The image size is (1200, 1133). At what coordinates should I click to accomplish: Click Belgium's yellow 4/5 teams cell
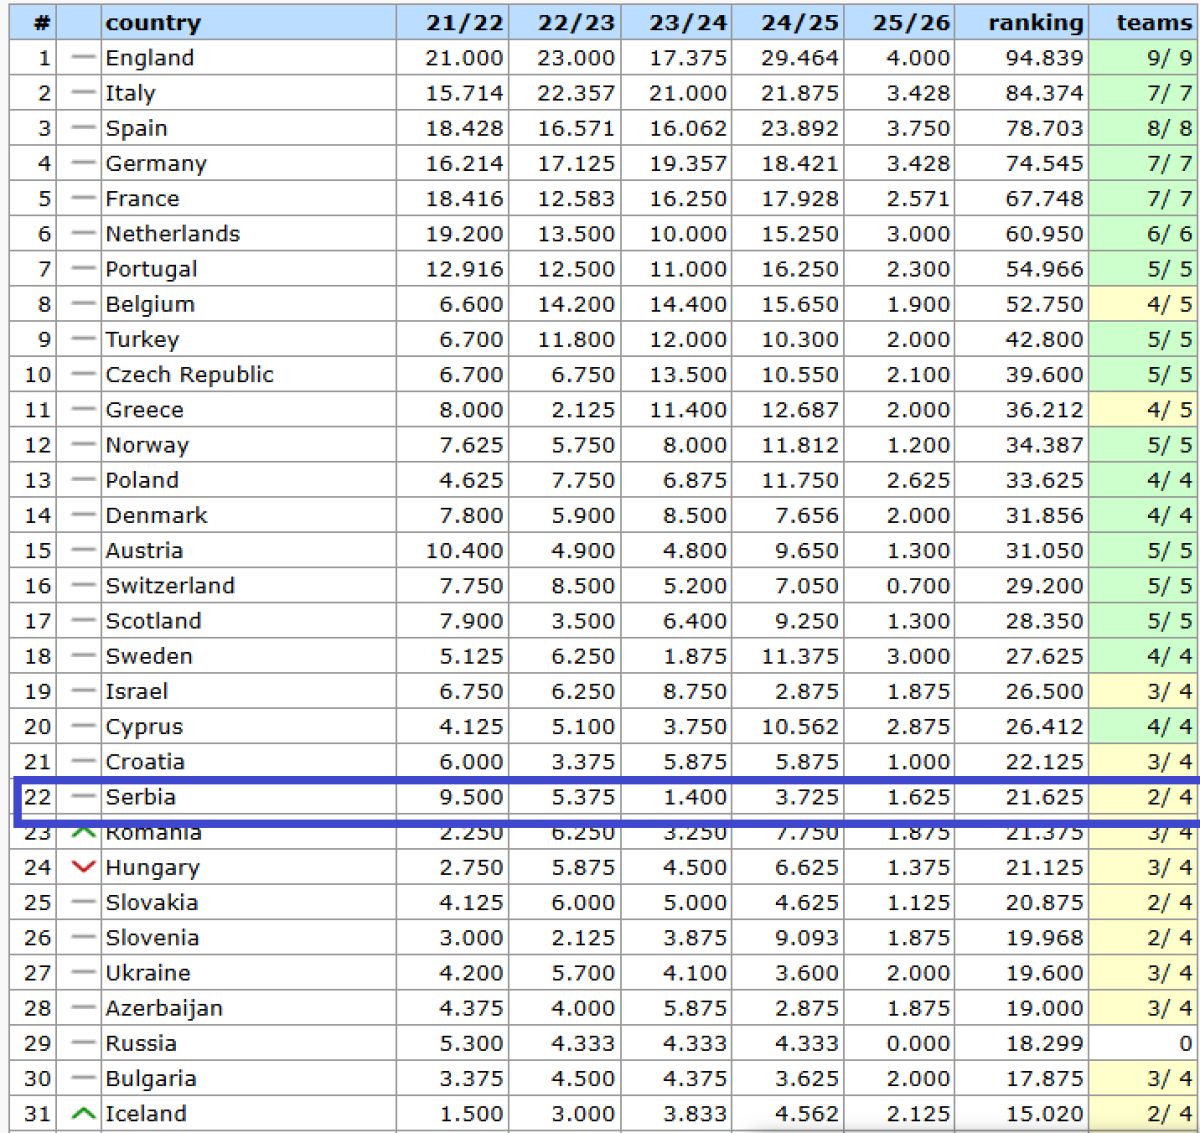pyautogui.click(x=1168, y=304)
